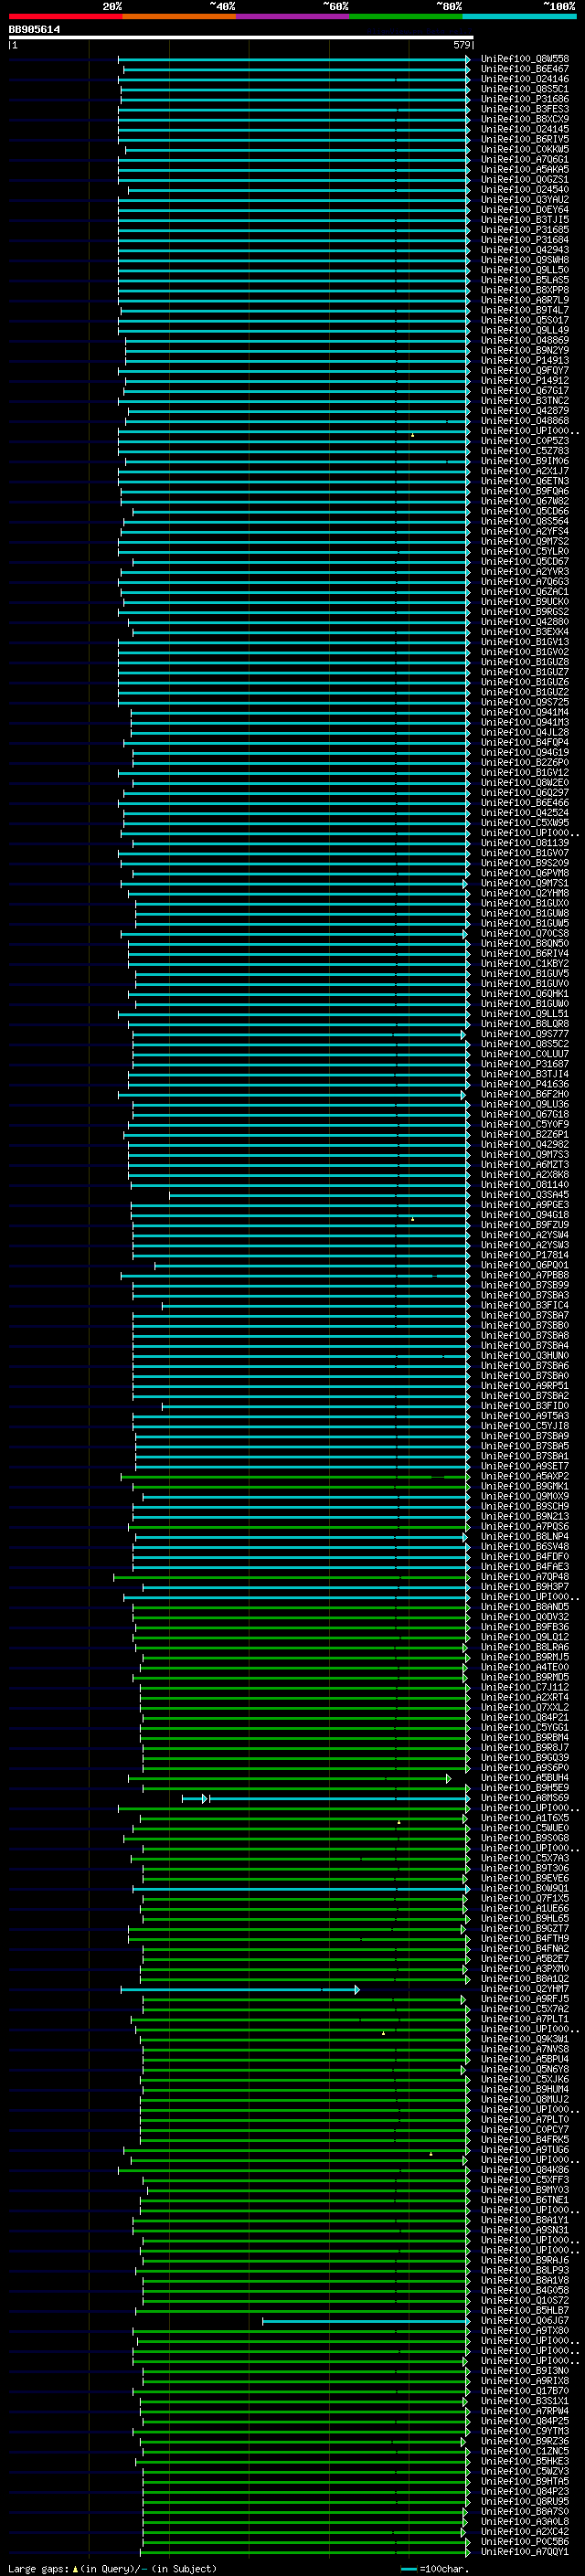Select hit label UniRef100_Q9LL50
The width and height of the screenshot is (585, 2576).
pyautogui.click(x=524, y=270)
